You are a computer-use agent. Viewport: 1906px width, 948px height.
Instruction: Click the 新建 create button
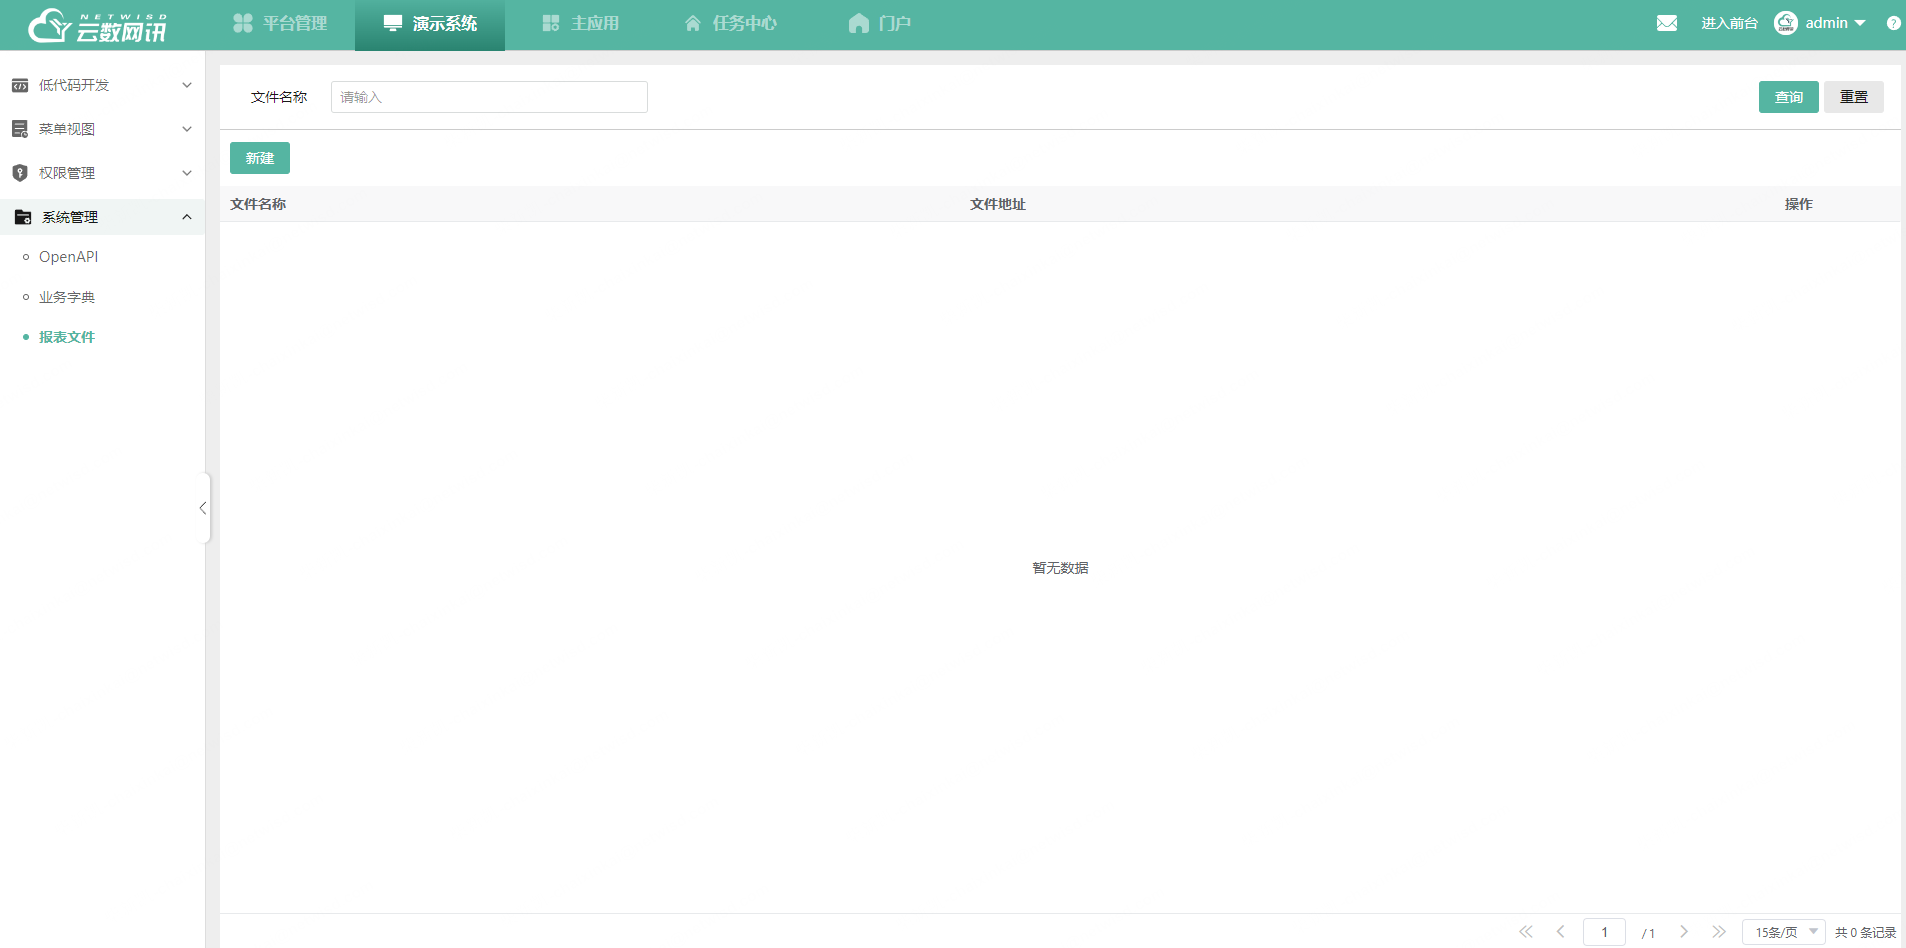[x=259, y=157]
